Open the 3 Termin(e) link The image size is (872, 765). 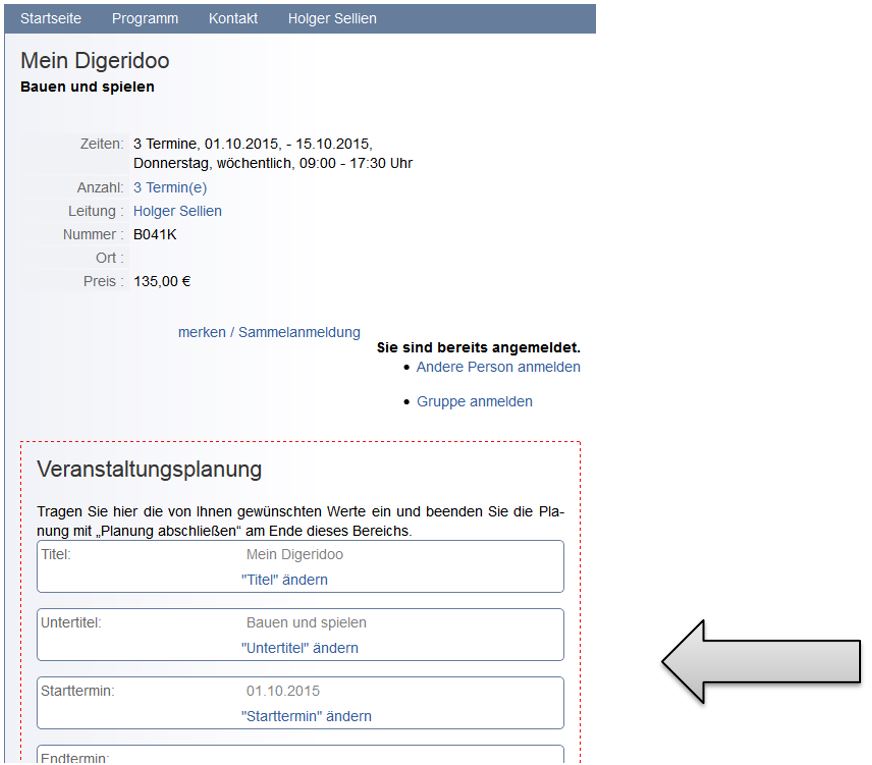pos(170,187)
